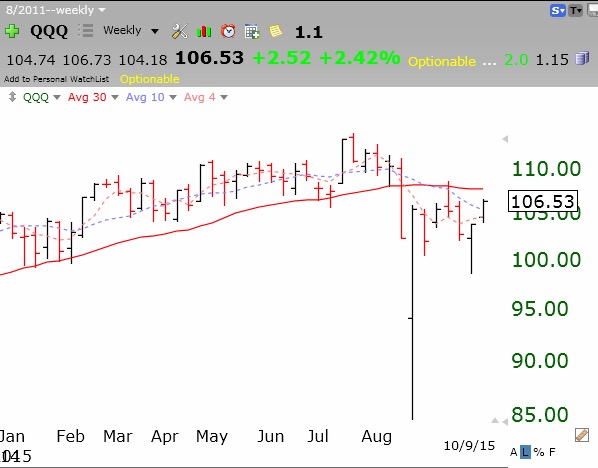This screenshot has height=468, width=598.
Task: Click the 1.15 value near database icon
Action: point(552,60)
